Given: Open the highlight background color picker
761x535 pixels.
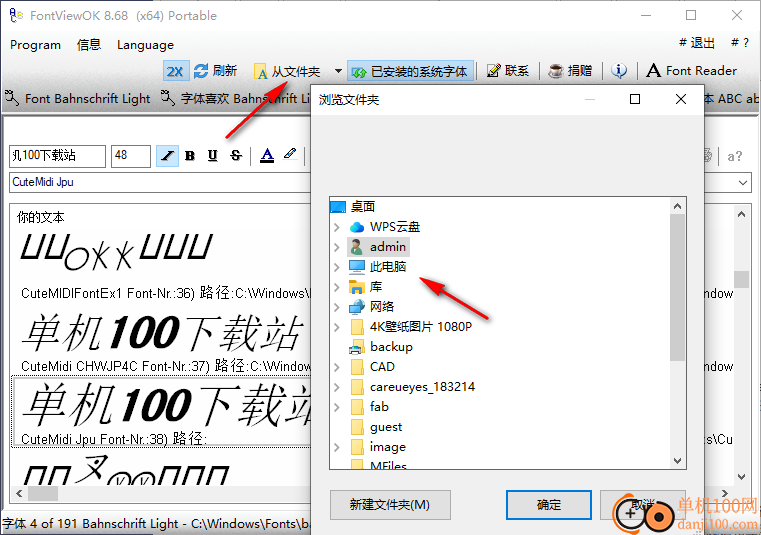Looking at the screenshot, I should tap(290, 155).
